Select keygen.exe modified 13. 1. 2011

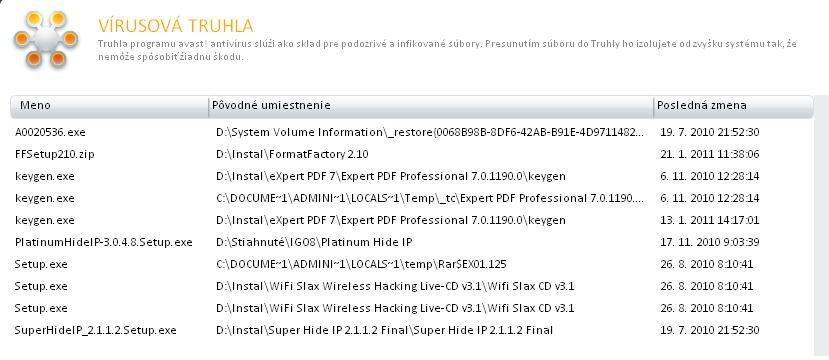411,220
